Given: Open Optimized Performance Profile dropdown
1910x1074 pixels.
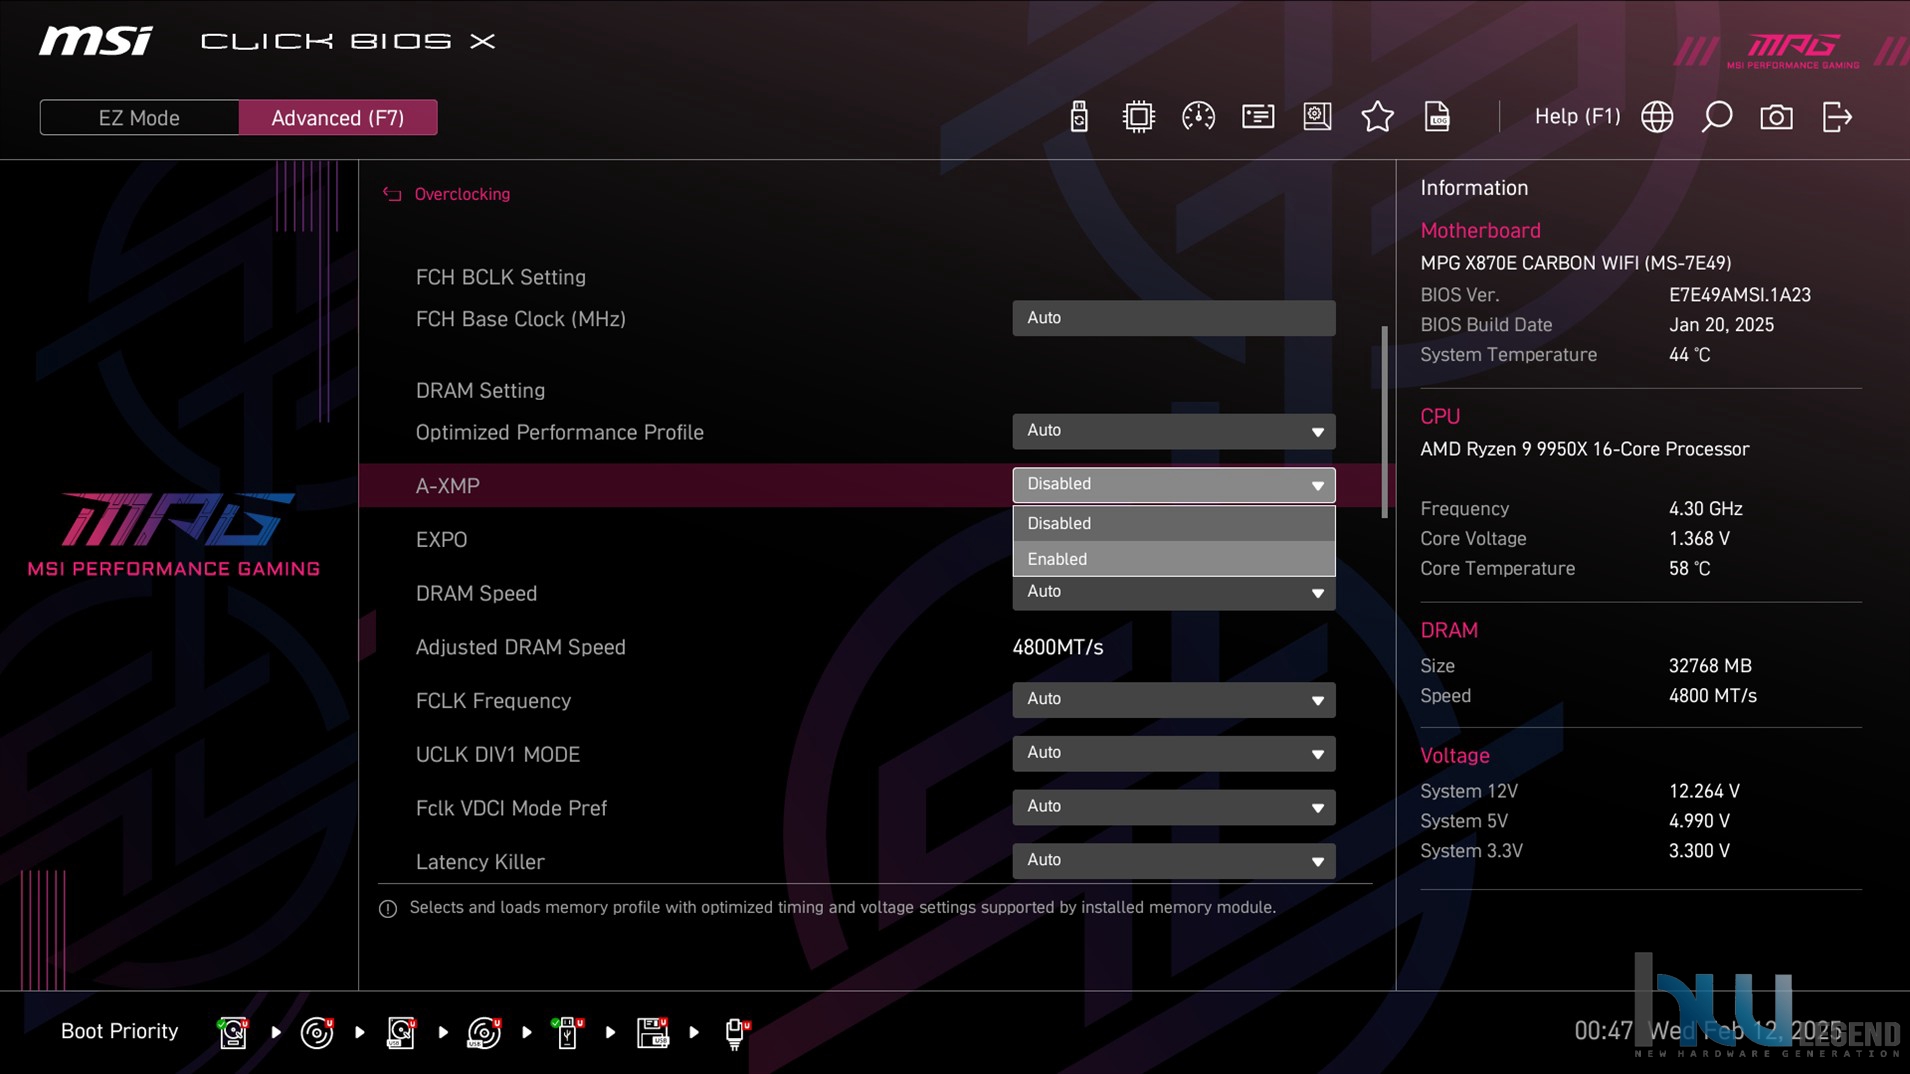Looking at the screenshot, I should (x=1173, y=431).
